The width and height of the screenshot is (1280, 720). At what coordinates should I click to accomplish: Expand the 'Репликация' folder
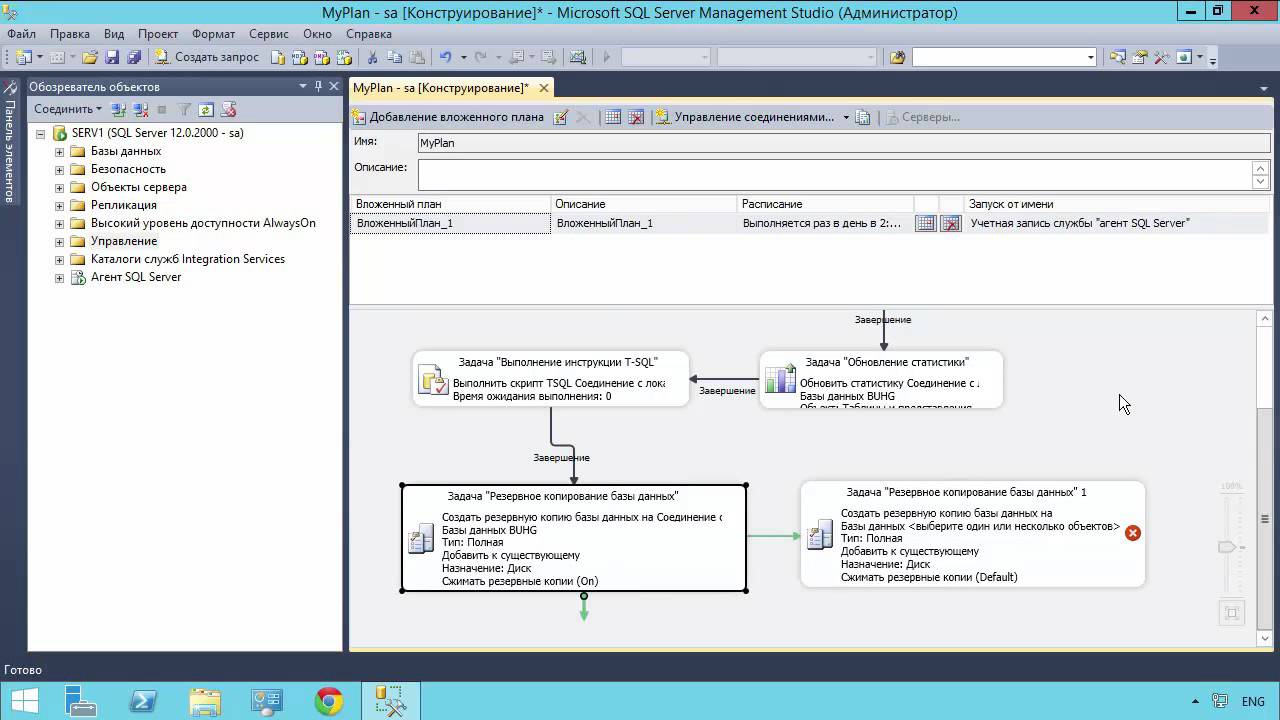(59, 205)
